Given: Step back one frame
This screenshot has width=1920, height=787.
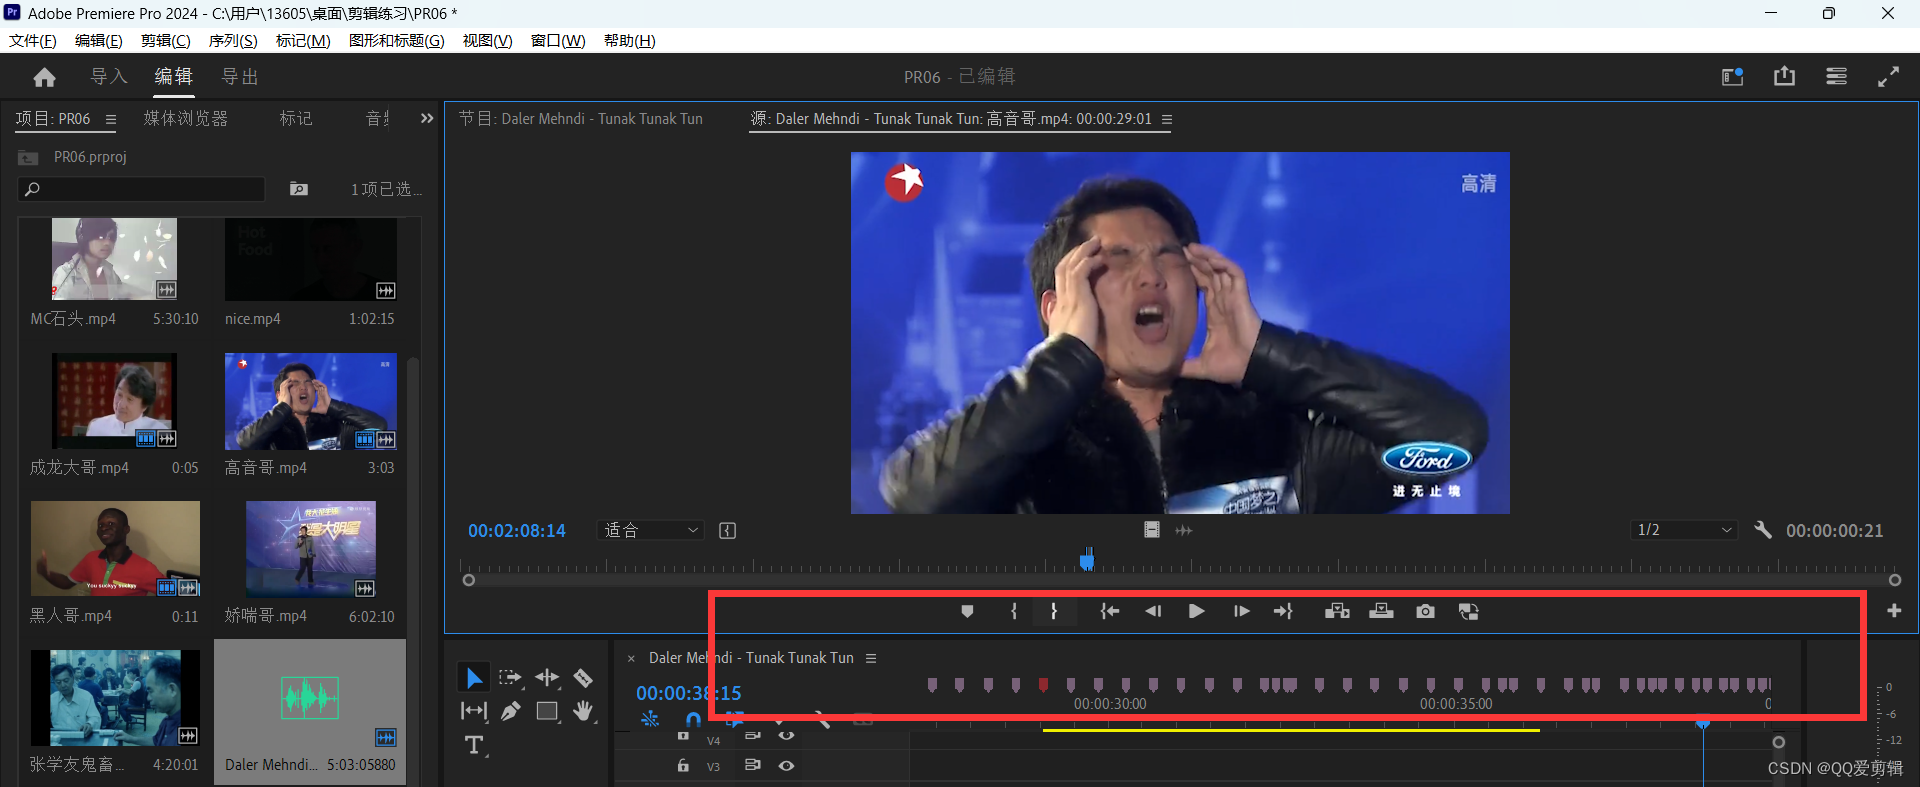Looking at the screenshot, I should pos(1153,611).
